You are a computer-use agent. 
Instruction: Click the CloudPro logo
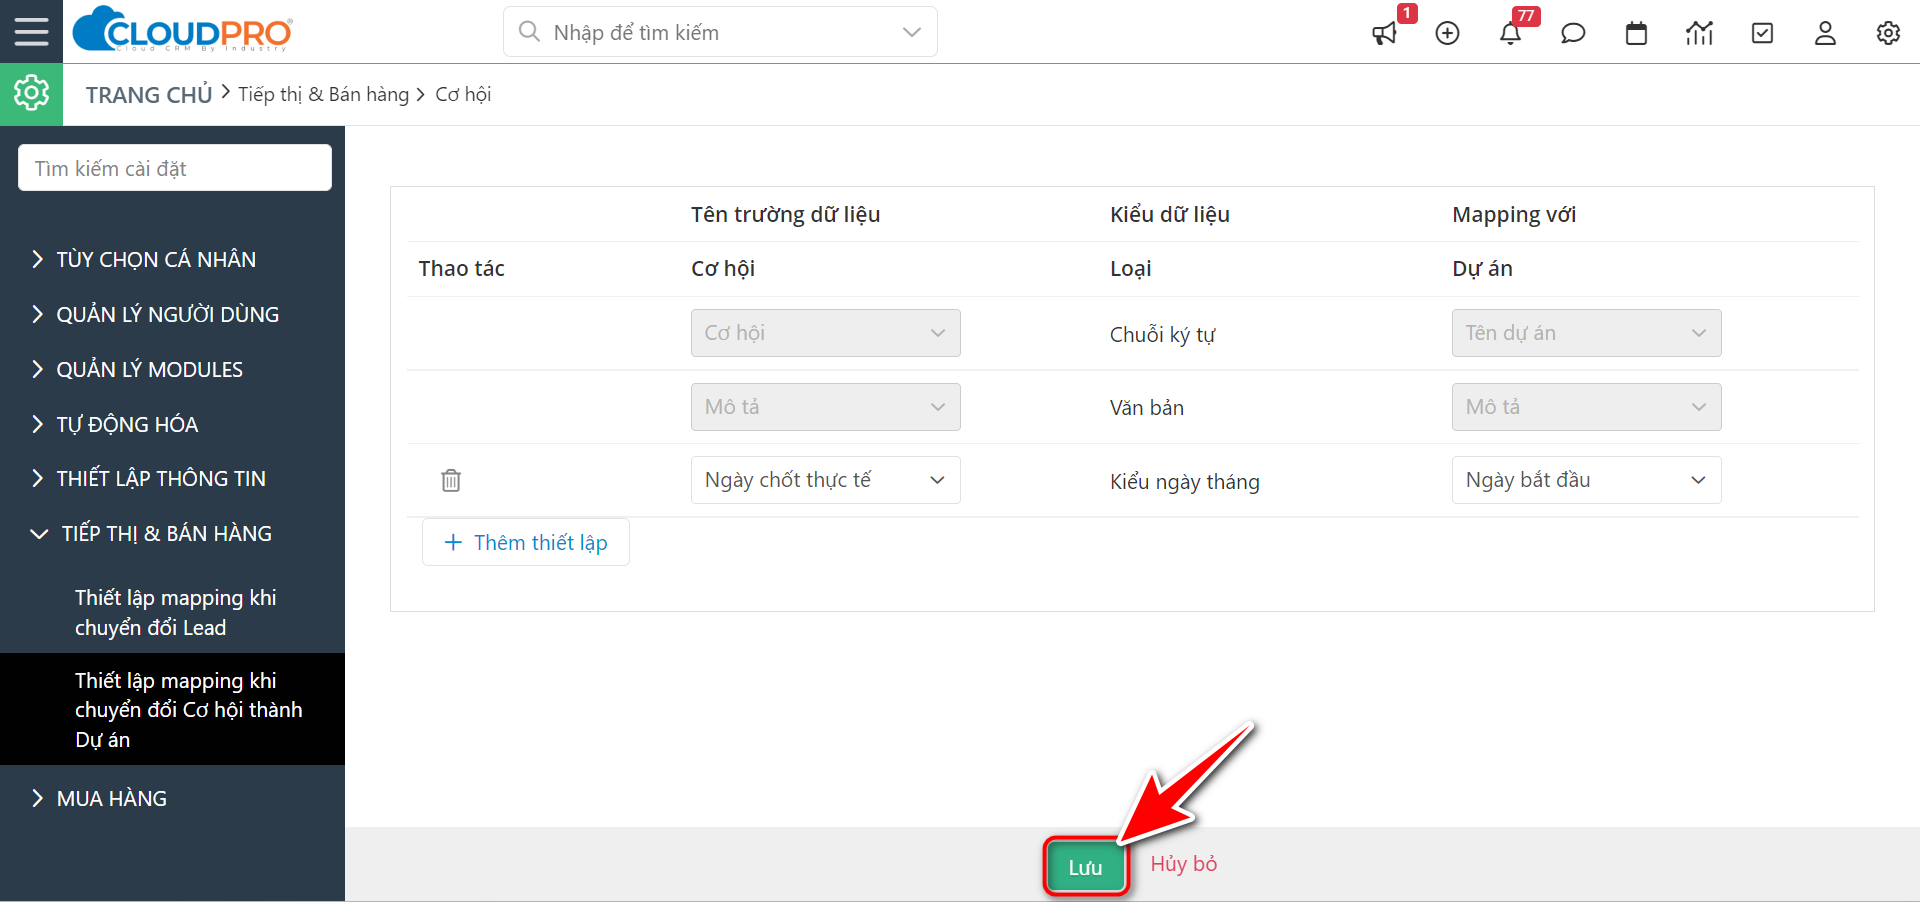(x=183, y=29)
